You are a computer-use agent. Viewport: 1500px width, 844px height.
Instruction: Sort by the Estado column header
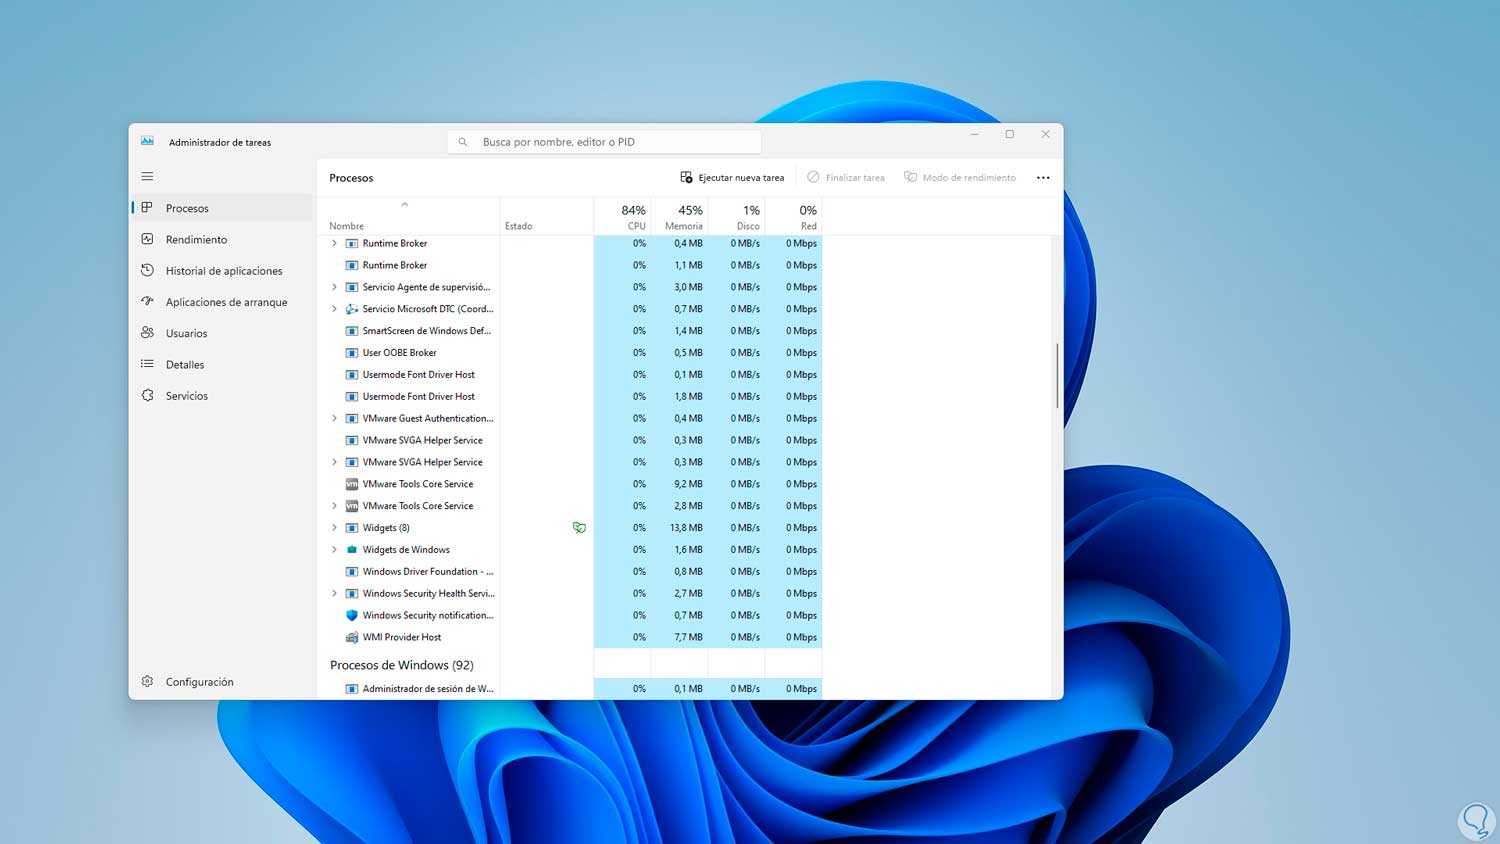tap(547, 217)
